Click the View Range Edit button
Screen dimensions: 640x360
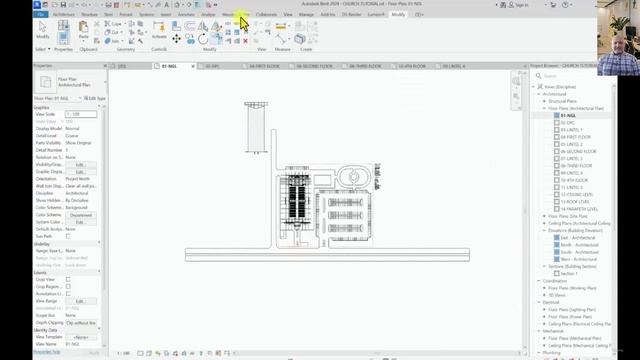(80, 301)
